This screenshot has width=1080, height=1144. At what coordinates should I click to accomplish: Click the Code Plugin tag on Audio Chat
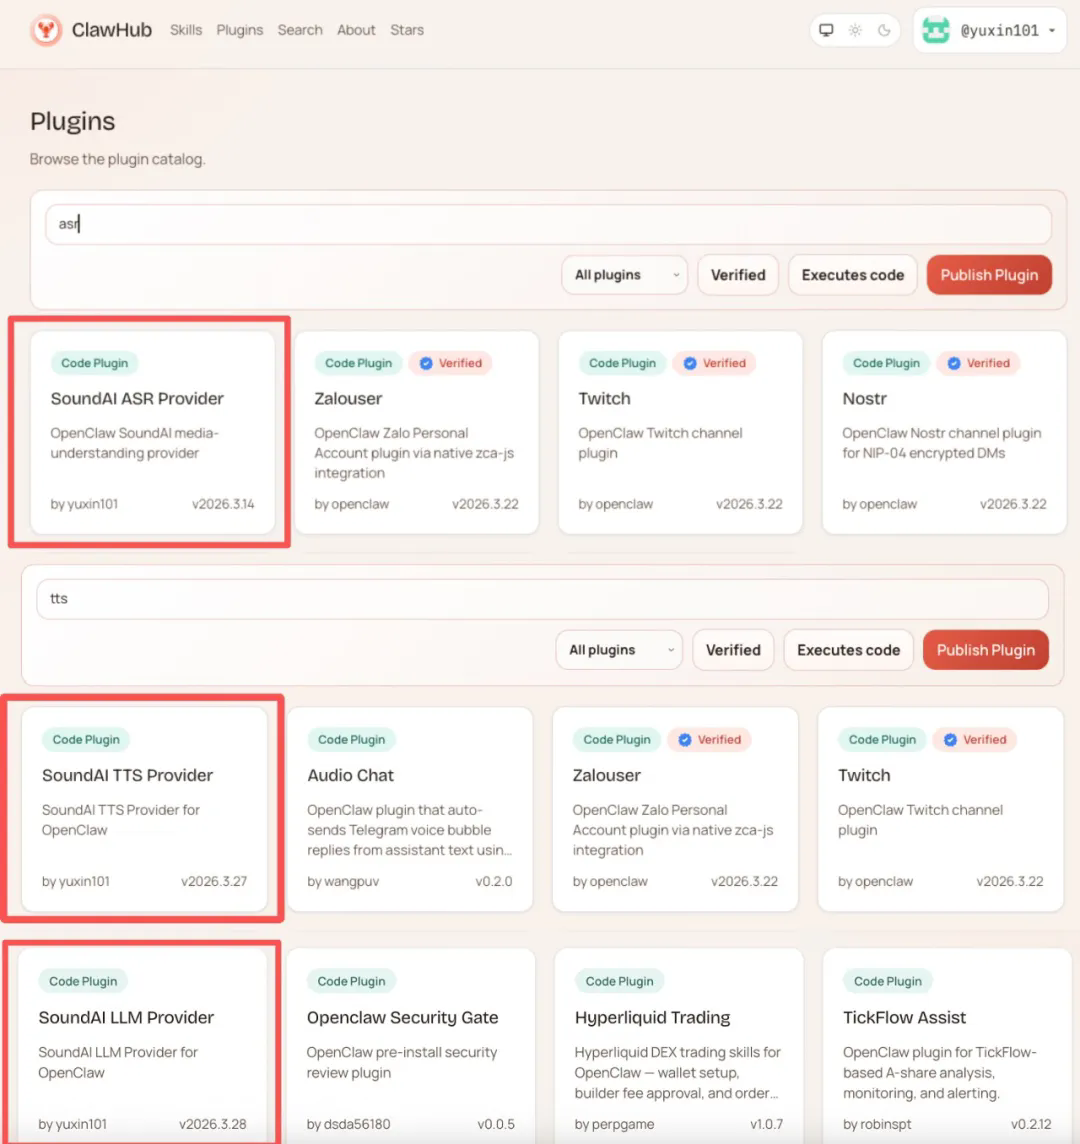[351, 740]
